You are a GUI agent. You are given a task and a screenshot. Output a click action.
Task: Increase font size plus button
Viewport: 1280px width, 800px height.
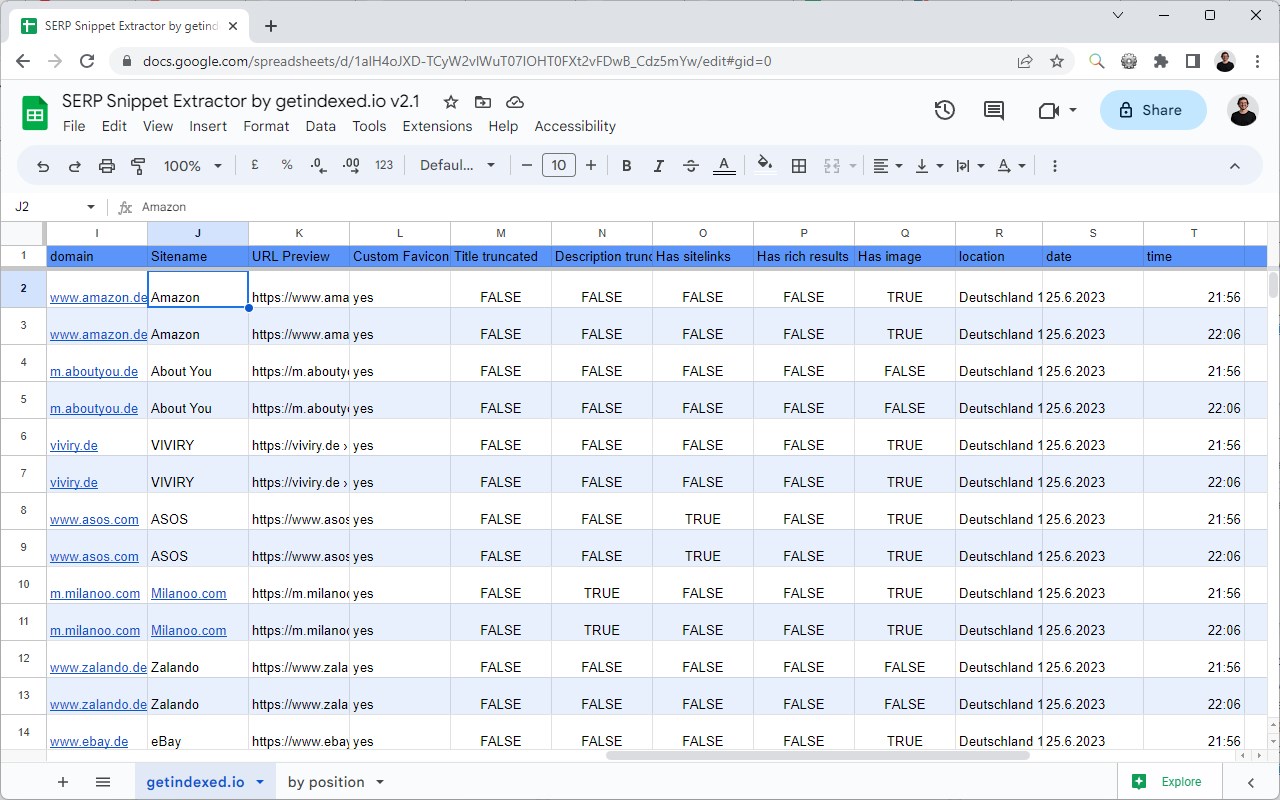[591, 166]
